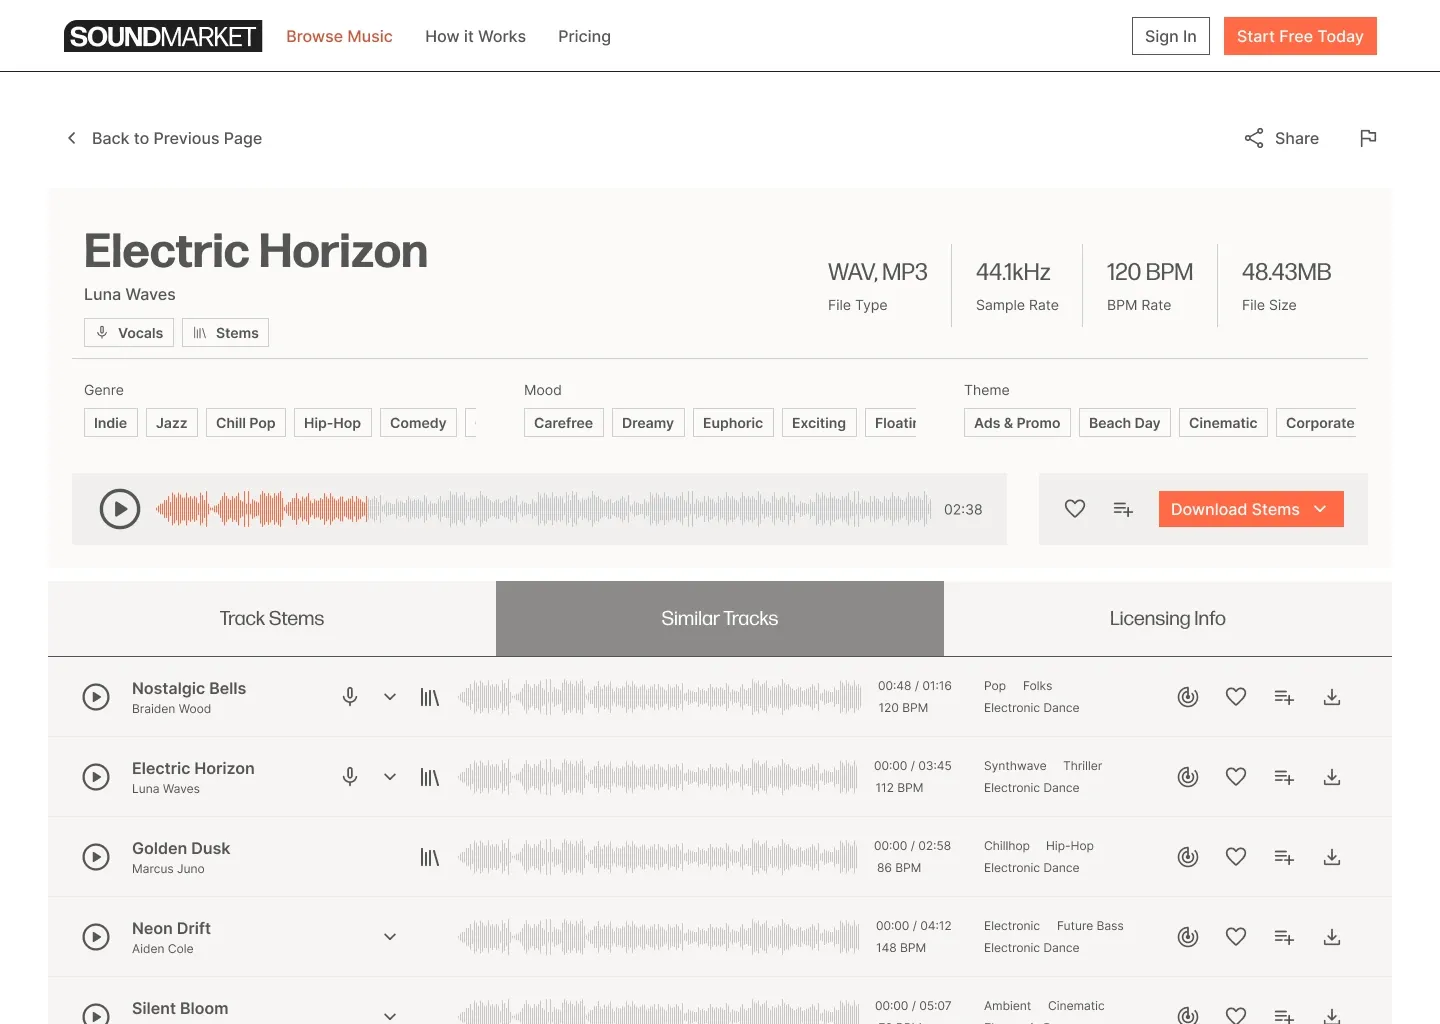Play Golden Dusk track
The height and width of the screenshot is (1024, 1440).
tap(96, 857)
